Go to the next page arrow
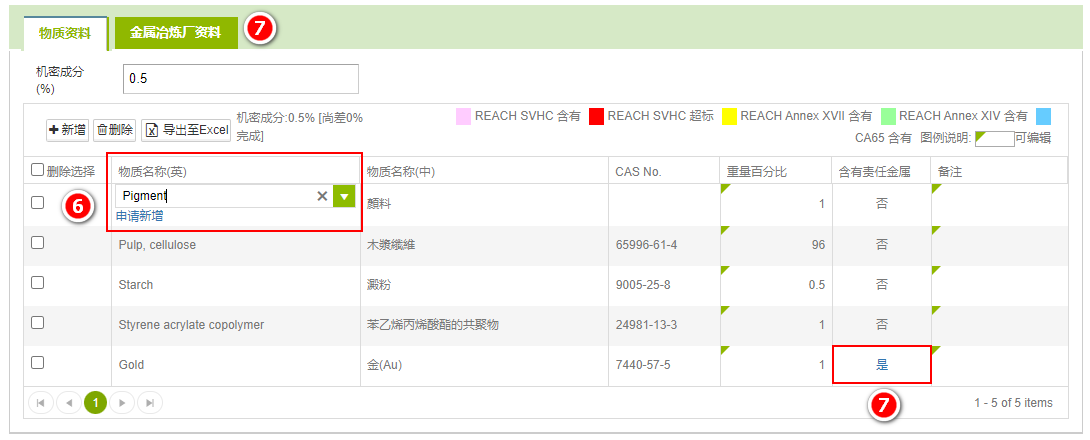Screen dimensions: 1090x440 122,403
